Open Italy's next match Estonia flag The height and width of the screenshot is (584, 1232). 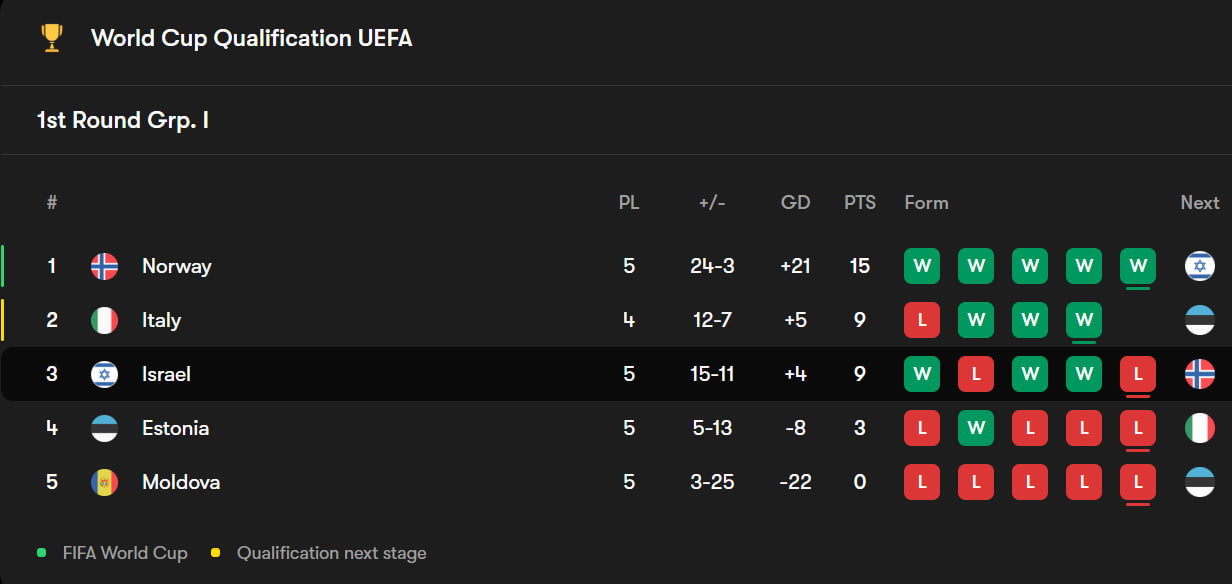pyautogui.click(x=1199, y=320)
